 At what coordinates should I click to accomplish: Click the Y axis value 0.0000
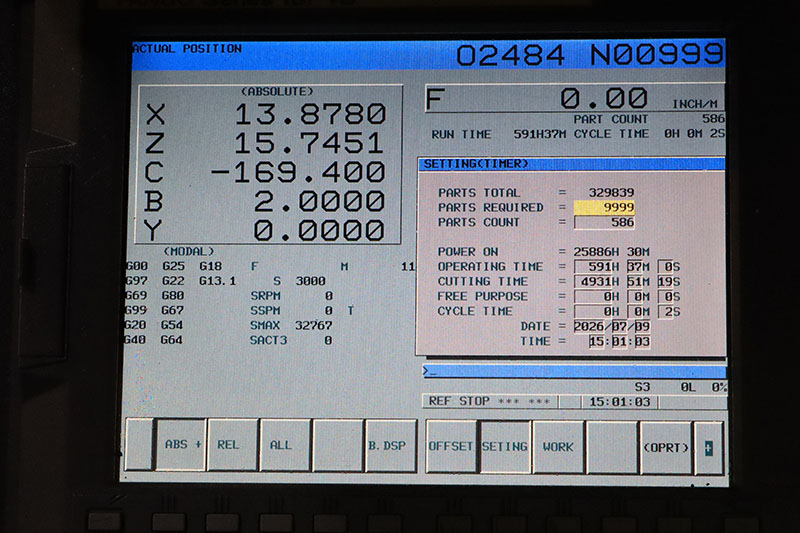(319, 231)
